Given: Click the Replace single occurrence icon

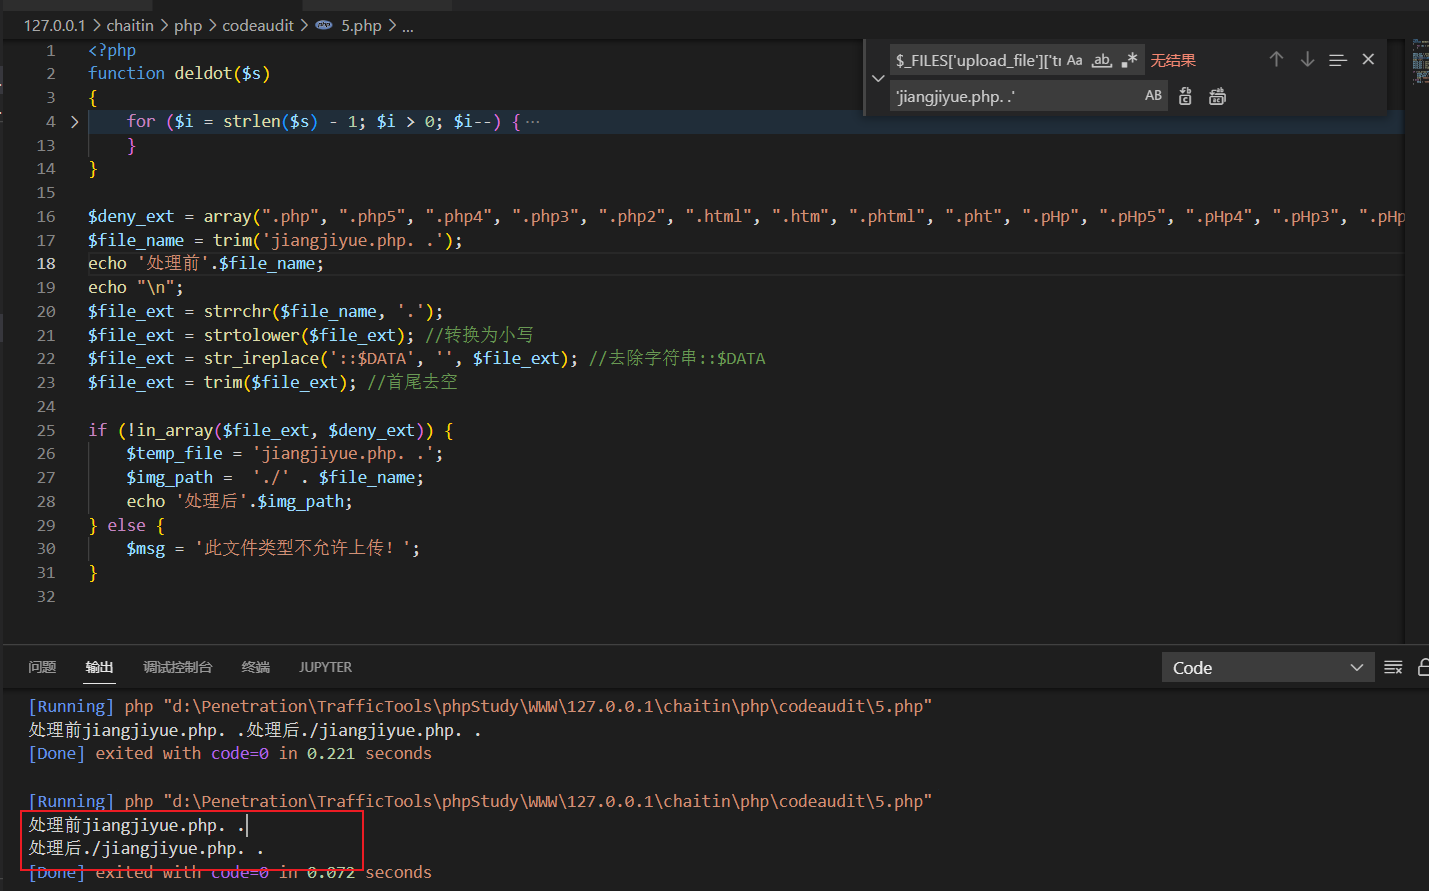Looking at the screenshot, I should 1185,96.
